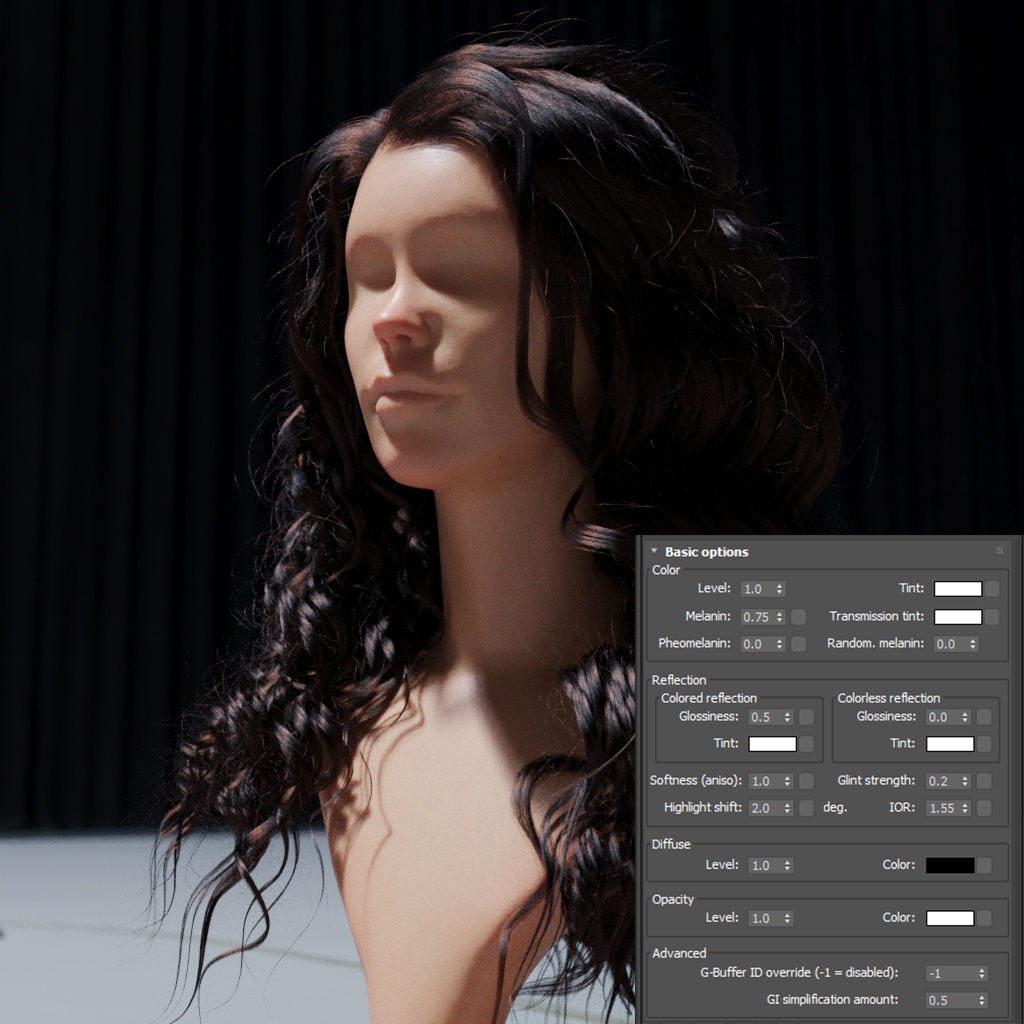Click the Softness (aniso) value field
The height and width of the screenshot is (1024, 1024).
point(765,781)
